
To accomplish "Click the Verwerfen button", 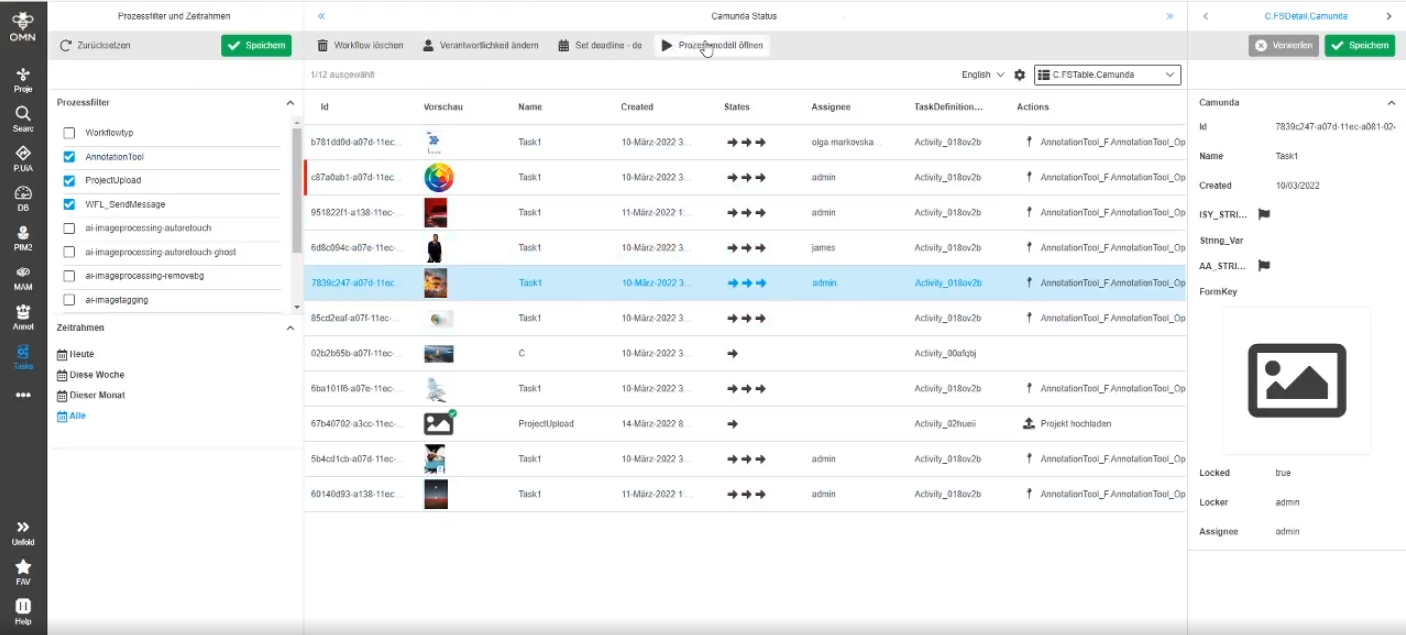I will coord(1283,46).
